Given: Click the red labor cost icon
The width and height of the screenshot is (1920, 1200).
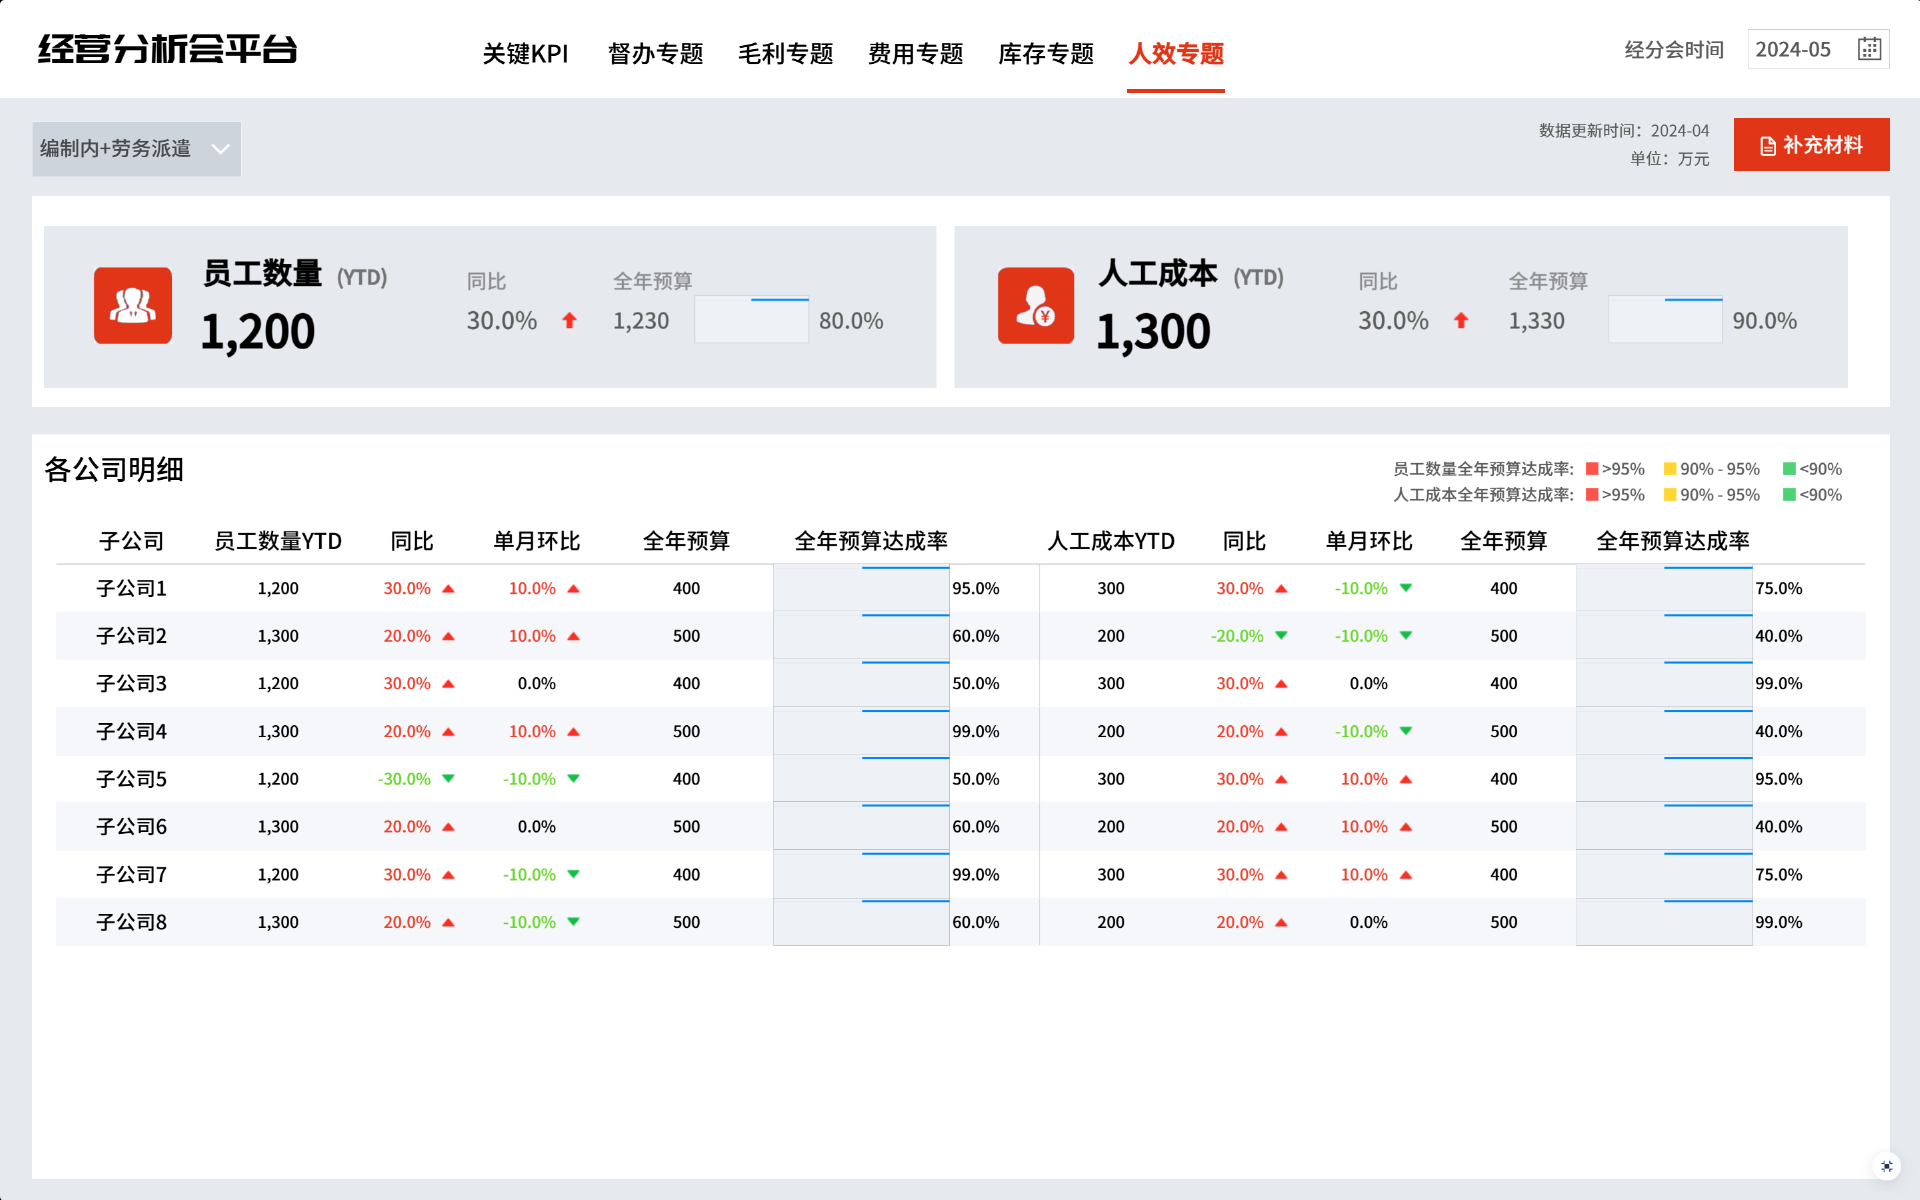Looking at the screenshot, I should (x=1036, y=306).
